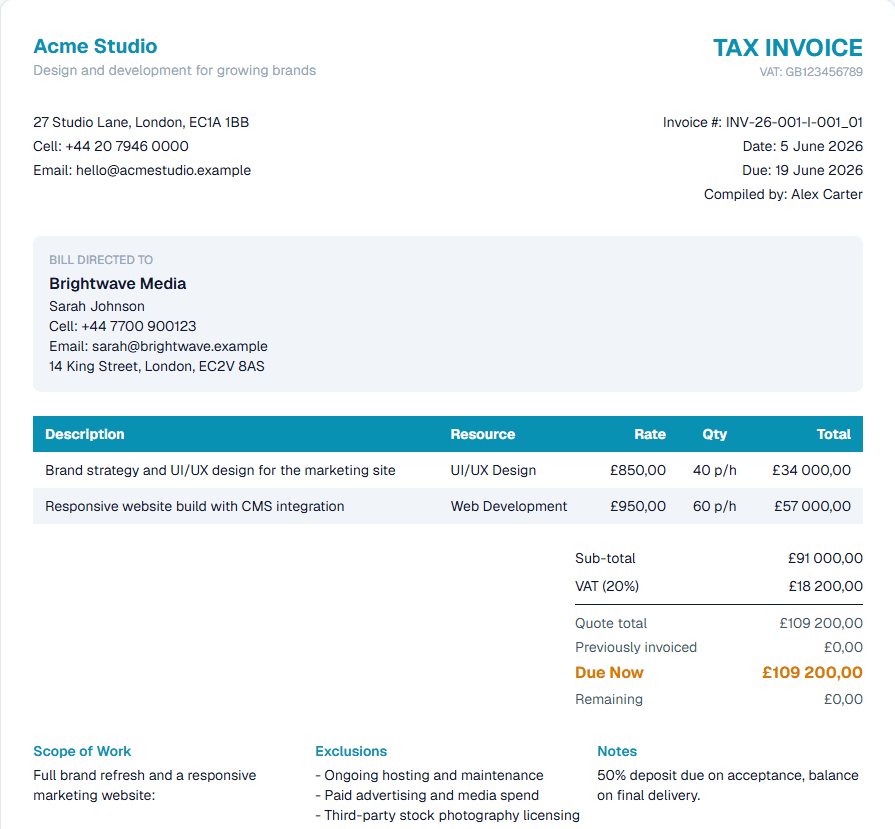This screenshot has width=895, height=829.
Task: Select the phone number +44 20 7946 0000
Action: pos(127,146)
